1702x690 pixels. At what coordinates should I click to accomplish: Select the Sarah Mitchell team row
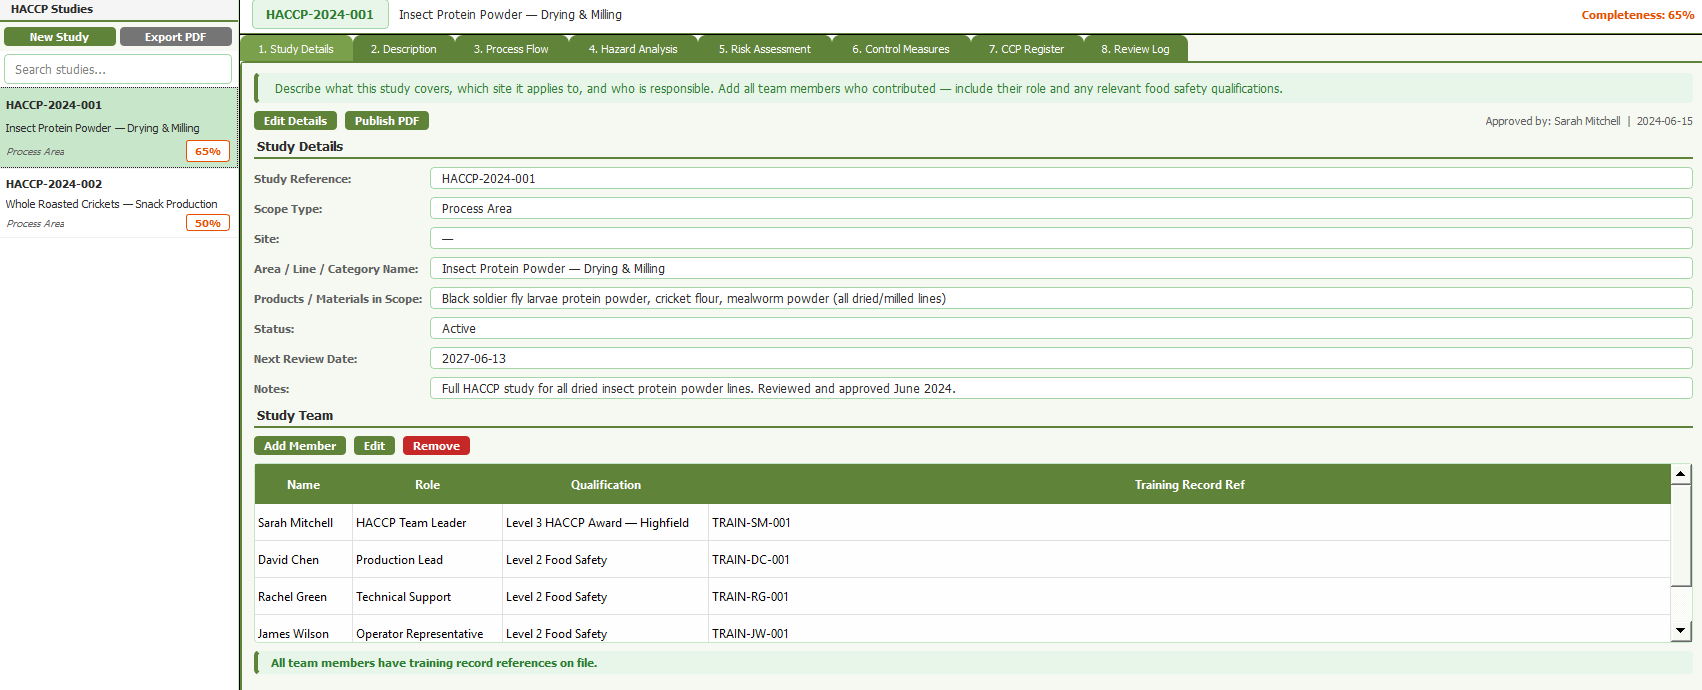pos(962,522)
